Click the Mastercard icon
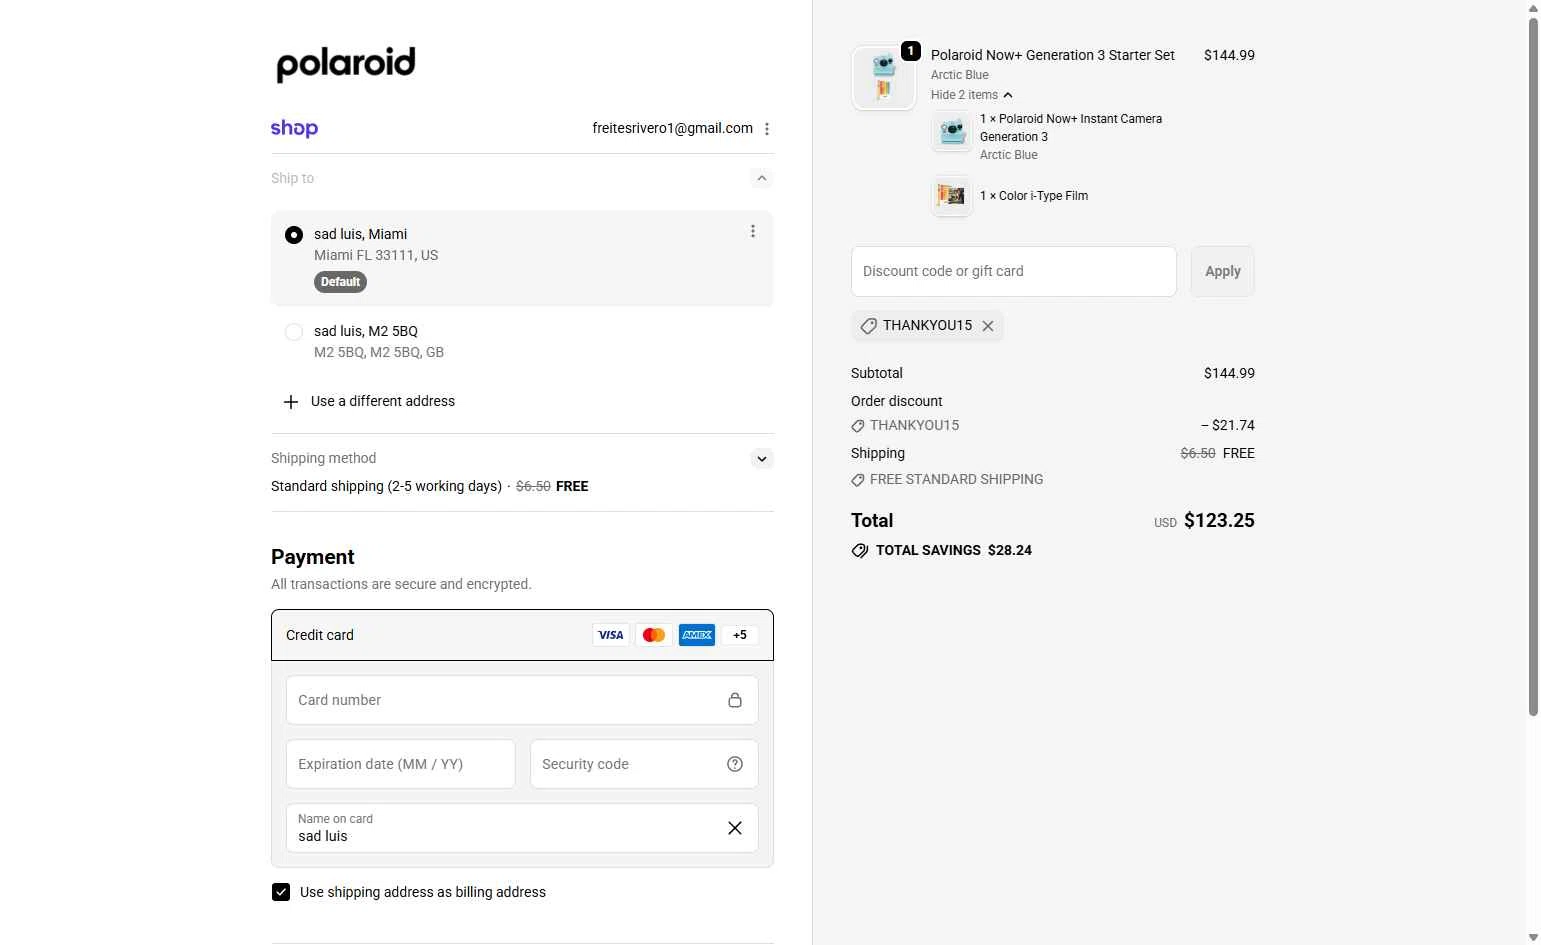 (654, 635)
